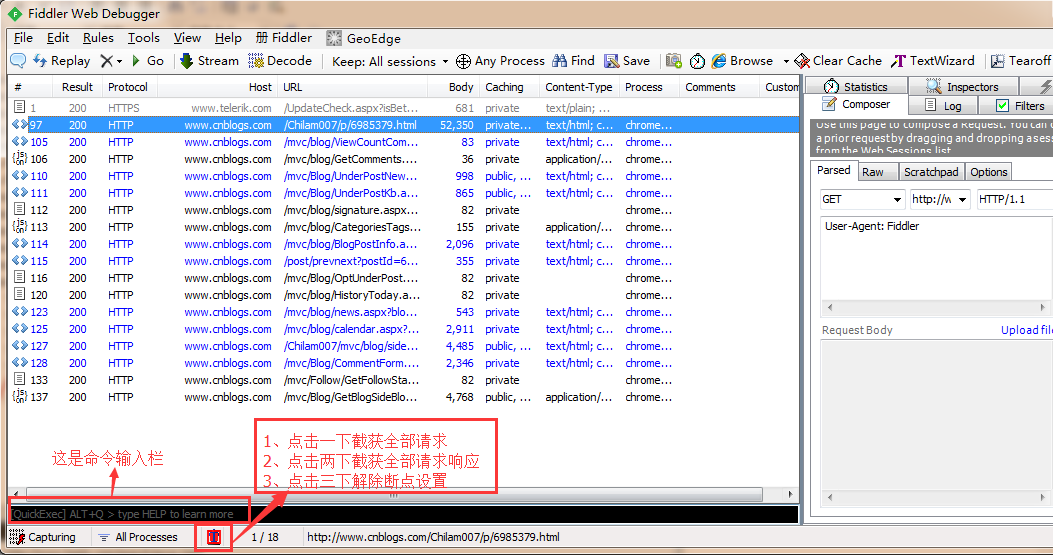The width and height of the screenshot is (1056, 555).
Task: Click the Any Process target icon
Action: (x=463, y=61)
